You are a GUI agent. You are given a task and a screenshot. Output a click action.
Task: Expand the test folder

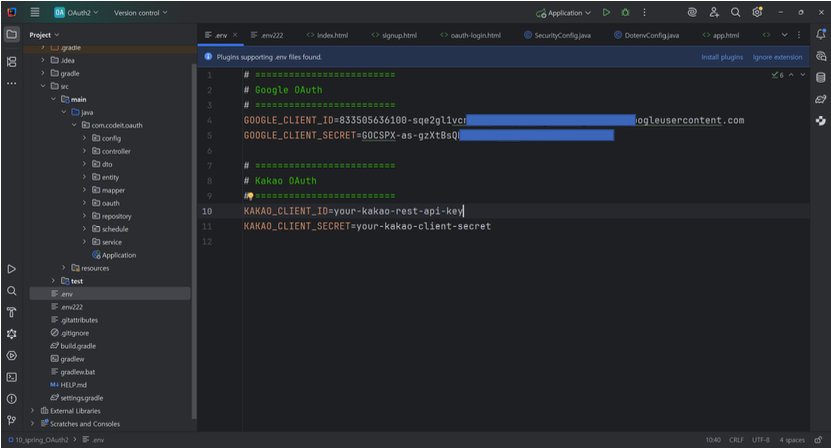click(53, 281)
